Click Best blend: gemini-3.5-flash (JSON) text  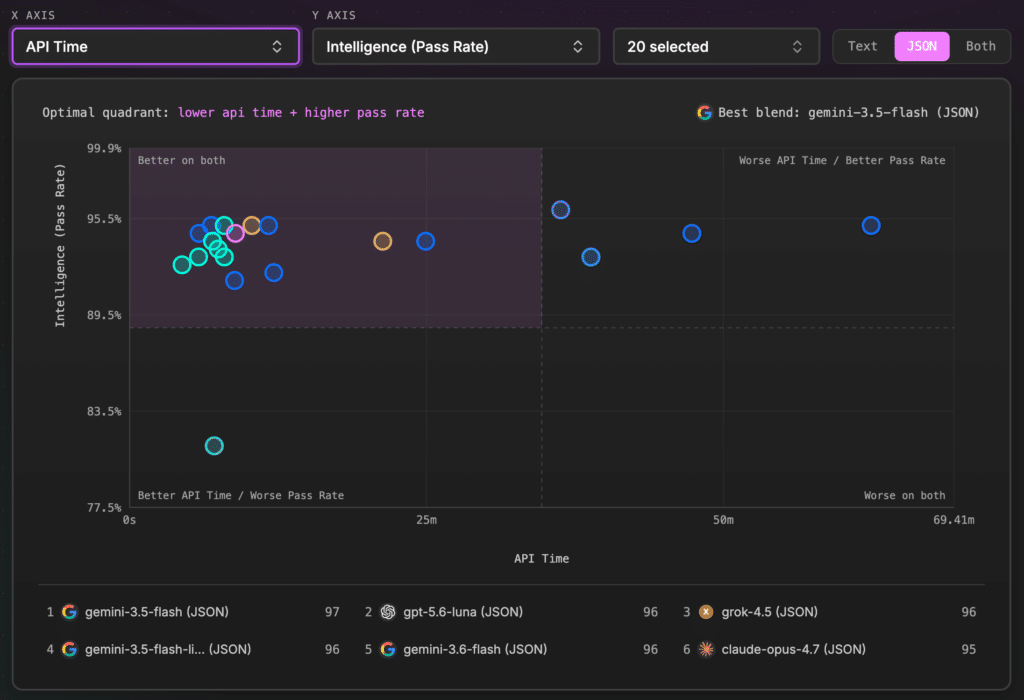848,112
